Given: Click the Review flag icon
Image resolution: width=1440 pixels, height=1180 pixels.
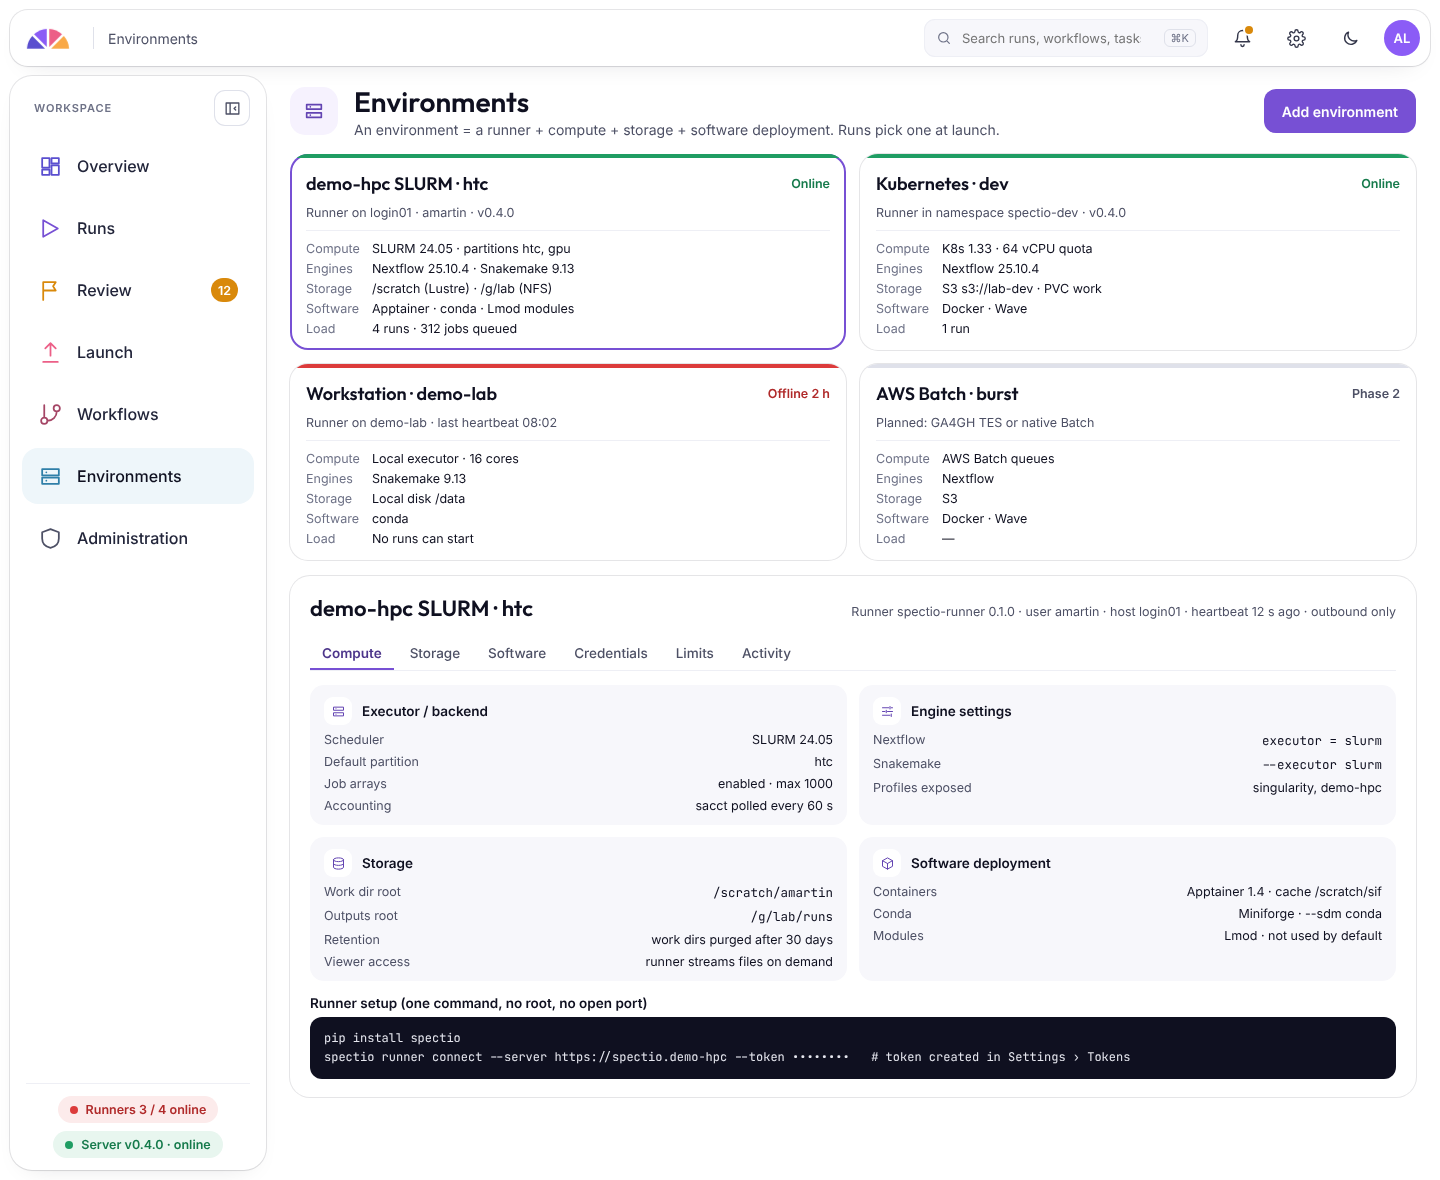Looking at the screenshot, I should pyautogui.click(x=50, y=290).
